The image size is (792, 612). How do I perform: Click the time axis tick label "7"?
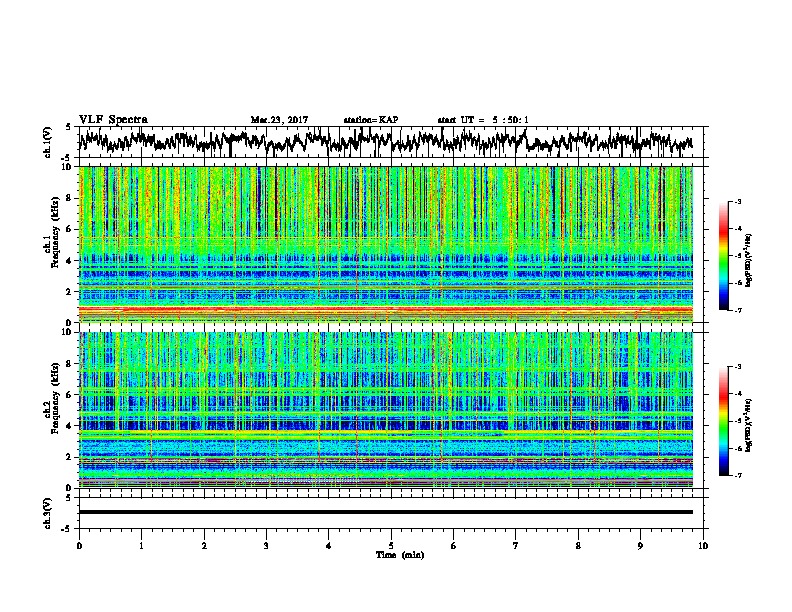[516, 546]
